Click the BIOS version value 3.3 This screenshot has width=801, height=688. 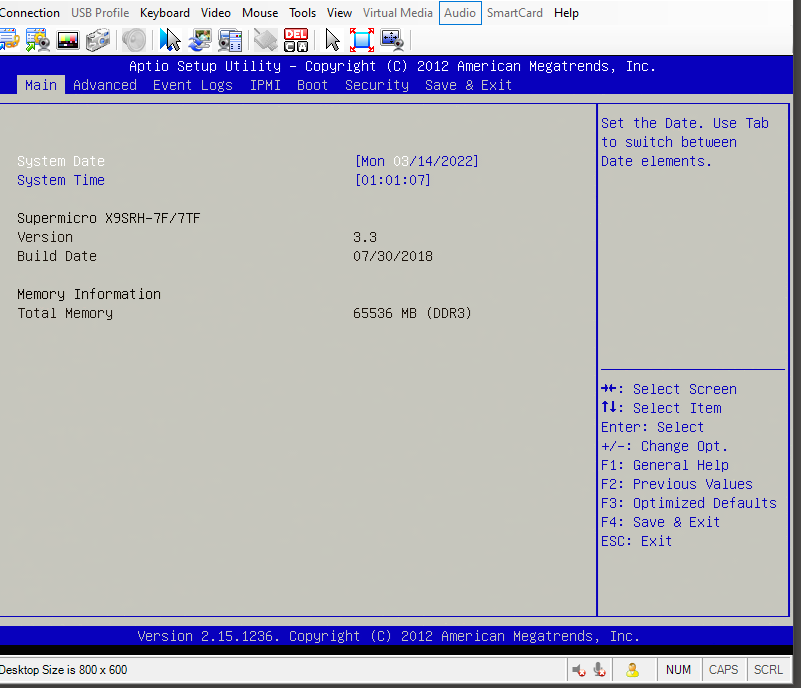click(x=365, y=238)
